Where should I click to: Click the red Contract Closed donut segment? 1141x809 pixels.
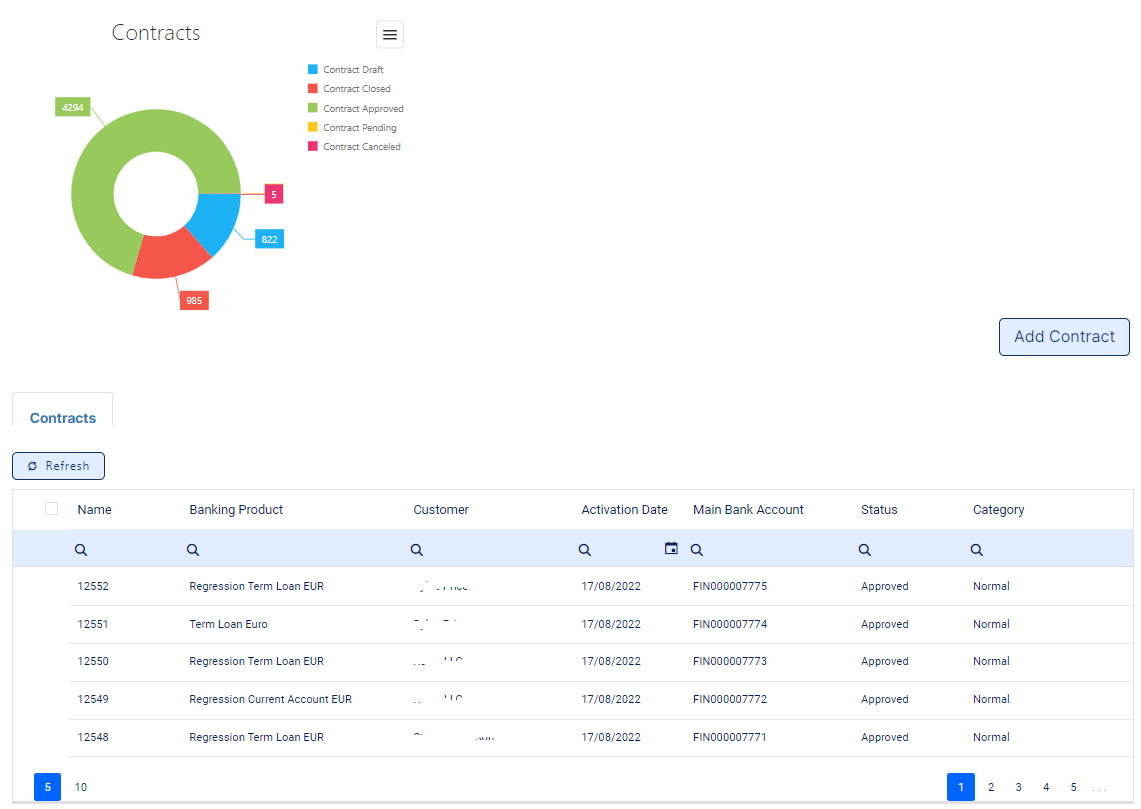[166, 254]
